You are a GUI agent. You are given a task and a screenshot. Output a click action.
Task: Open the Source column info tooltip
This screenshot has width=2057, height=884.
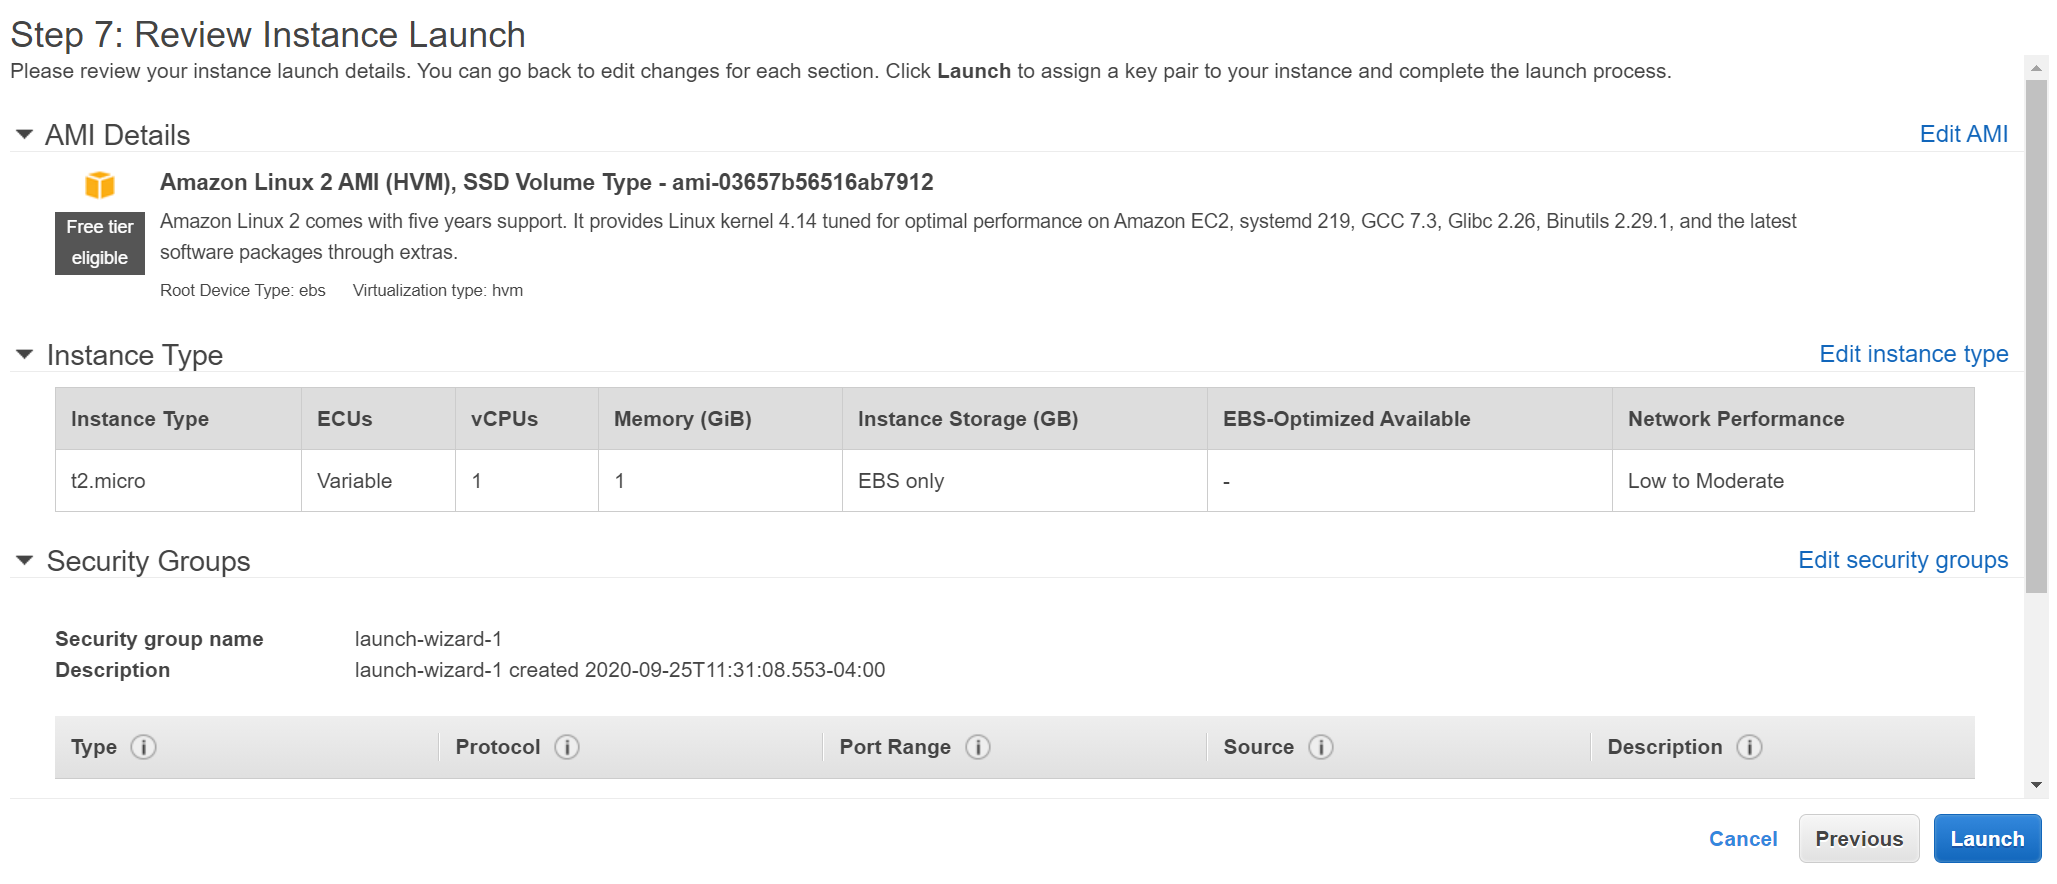tap(1322, 747)
